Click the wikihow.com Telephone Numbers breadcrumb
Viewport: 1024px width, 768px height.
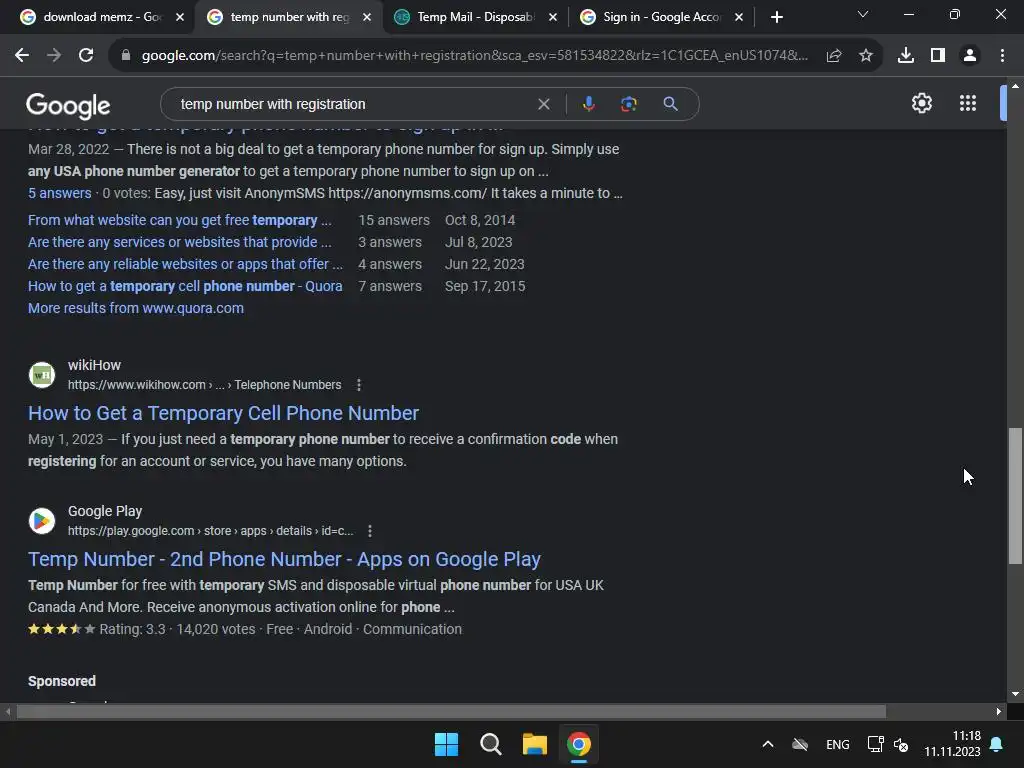(x=204, y=385)
